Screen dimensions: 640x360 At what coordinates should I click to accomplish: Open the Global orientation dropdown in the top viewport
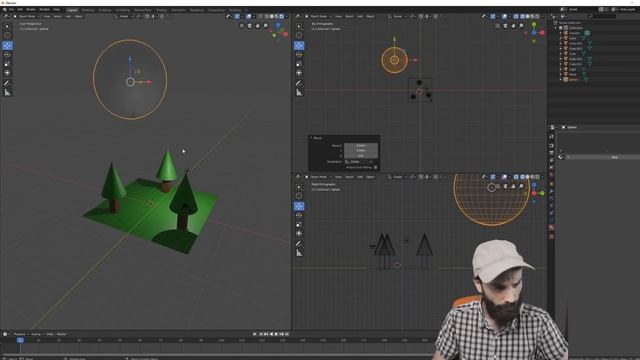[x=398, y=16]
